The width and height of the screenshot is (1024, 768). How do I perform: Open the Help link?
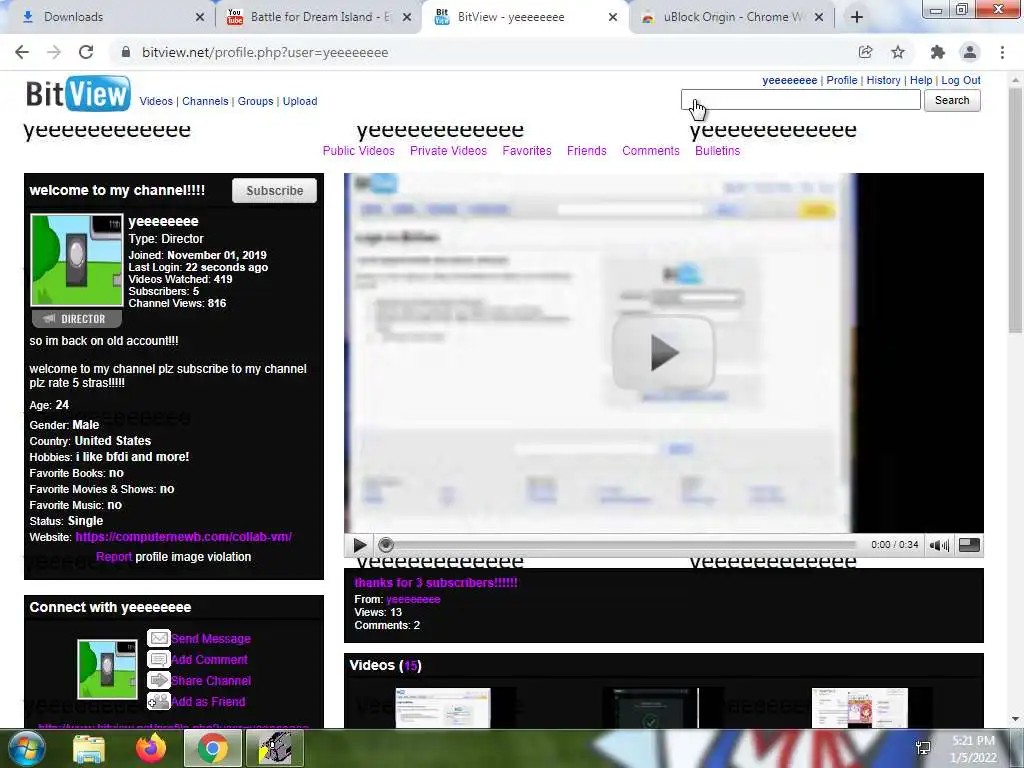[921, 80]
